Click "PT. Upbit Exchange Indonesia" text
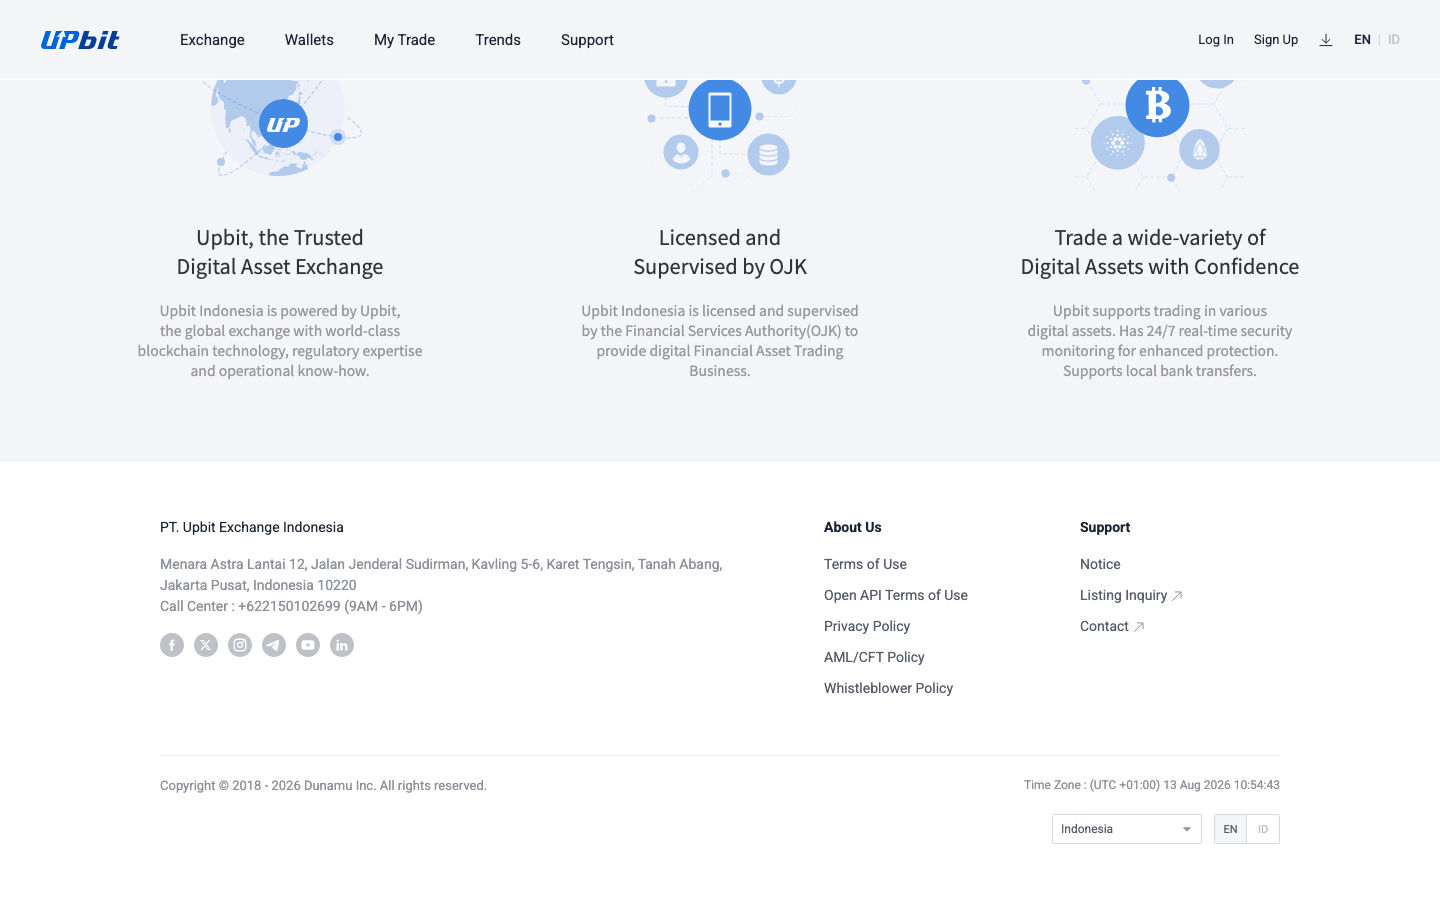 click(252, 527)
